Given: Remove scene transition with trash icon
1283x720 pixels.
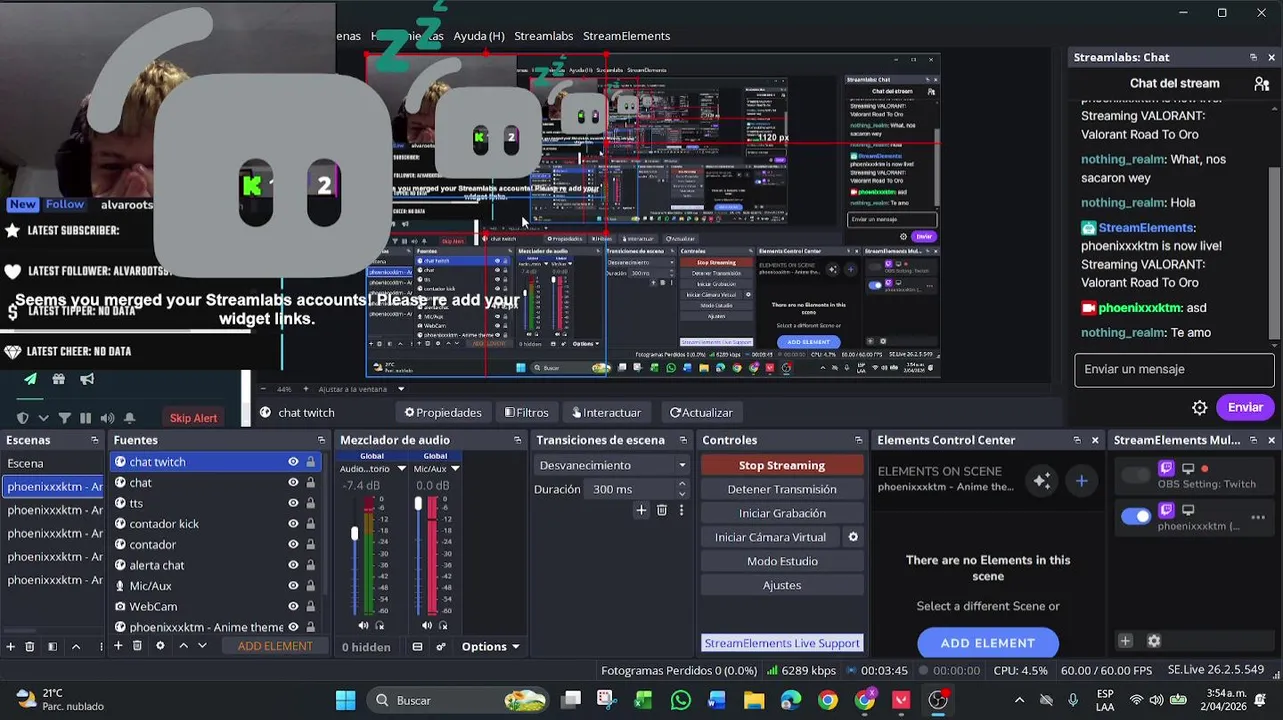Looking at the screenshot, I should [x=662, y=510].
